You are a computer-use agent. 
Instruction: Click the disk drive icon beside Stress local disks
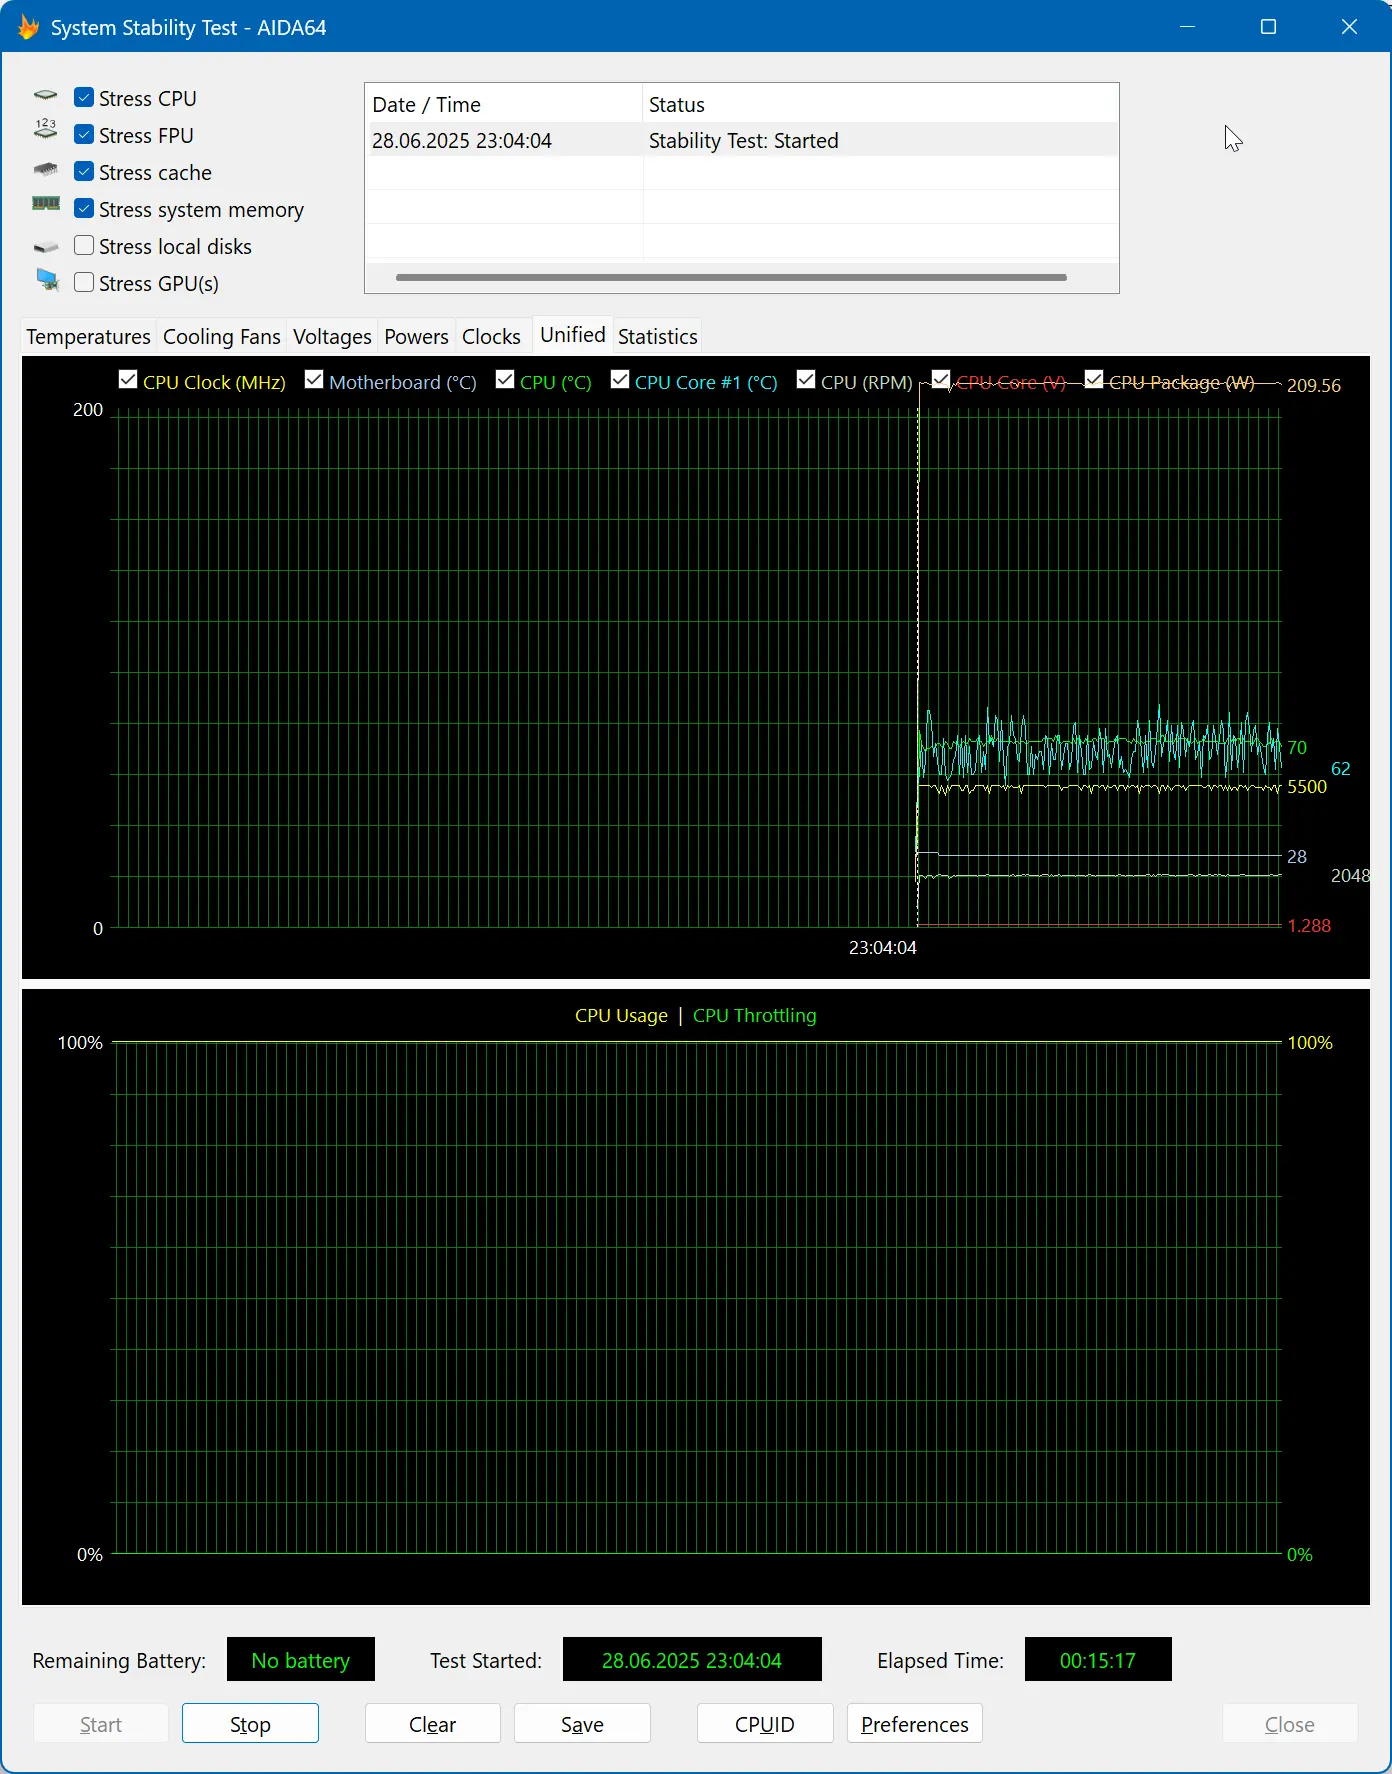pos(46,247)
